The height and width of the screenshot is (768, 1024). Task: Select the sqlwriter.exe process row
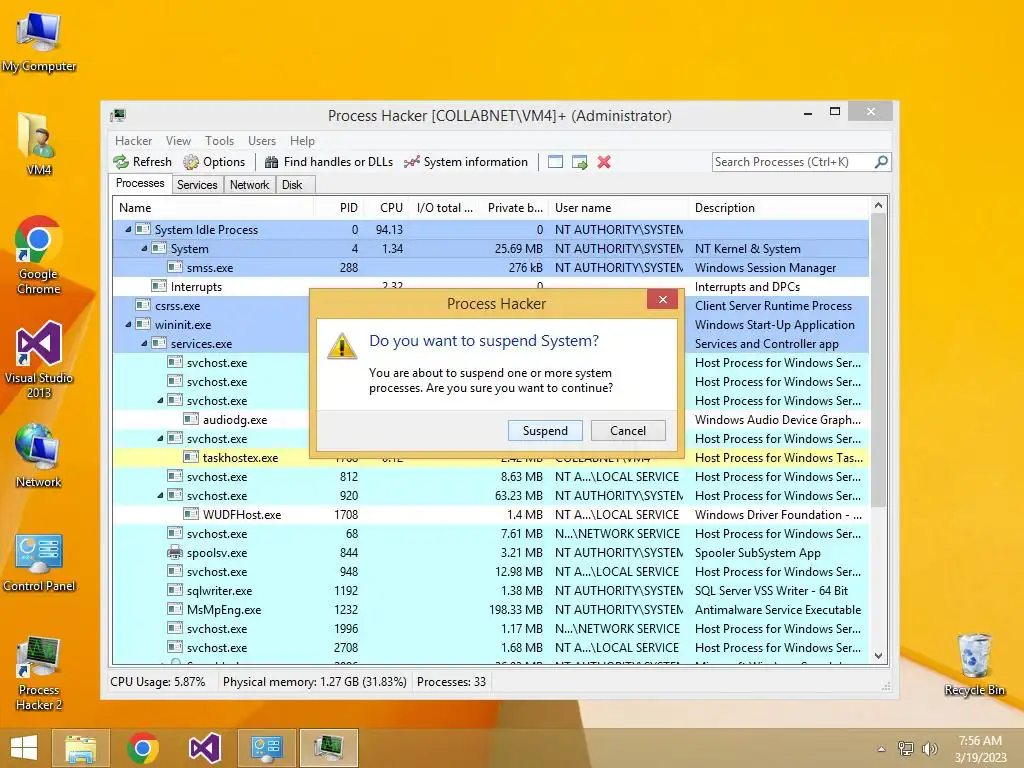click(490, 590)
